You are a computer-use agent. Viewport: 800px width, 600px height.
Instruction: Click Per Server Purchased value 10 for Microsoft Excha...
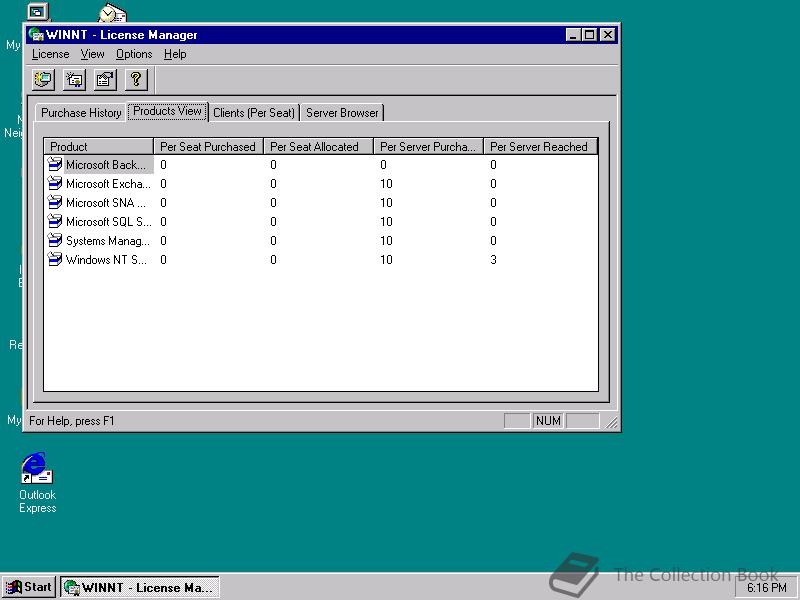click(x=386, y=184)
